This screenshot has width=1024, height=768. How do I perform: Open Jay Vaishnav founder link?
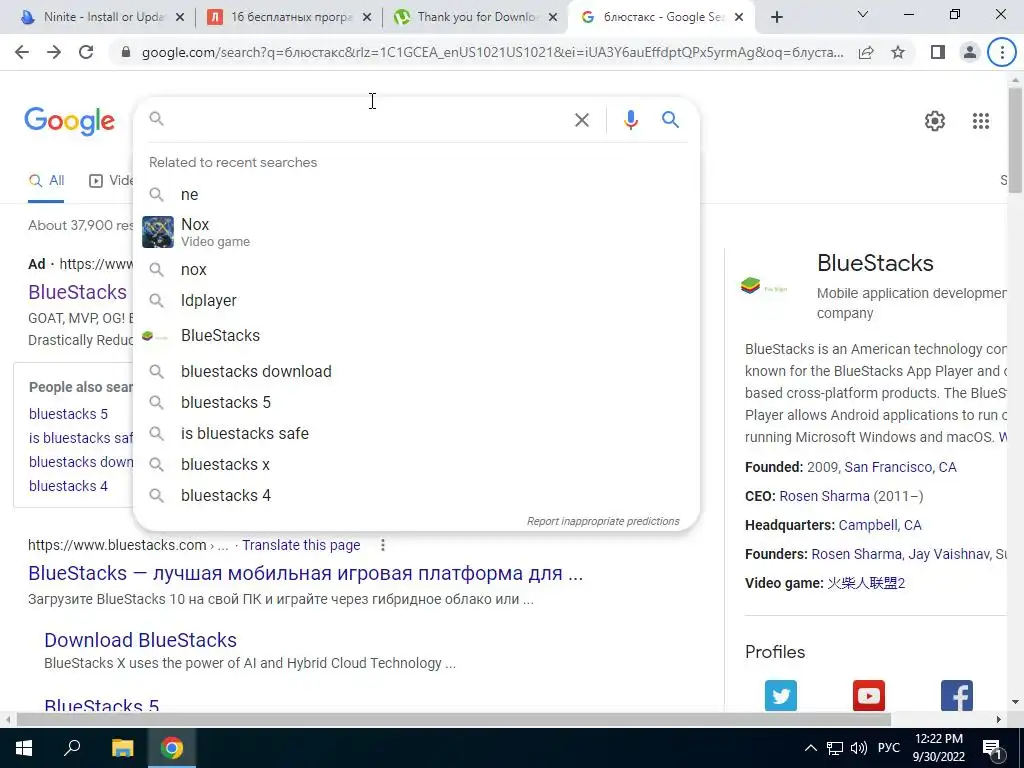949,554
